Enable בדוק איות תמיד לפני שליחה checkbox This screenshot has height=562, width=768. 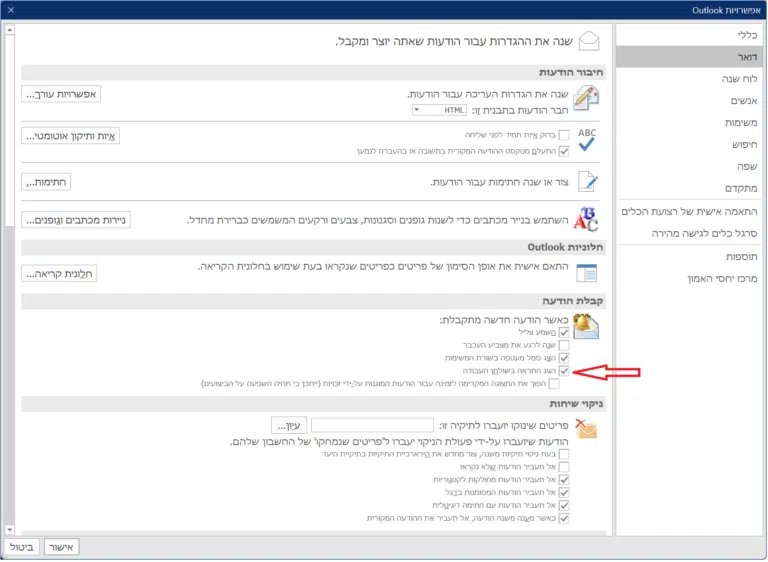(564, 135)
